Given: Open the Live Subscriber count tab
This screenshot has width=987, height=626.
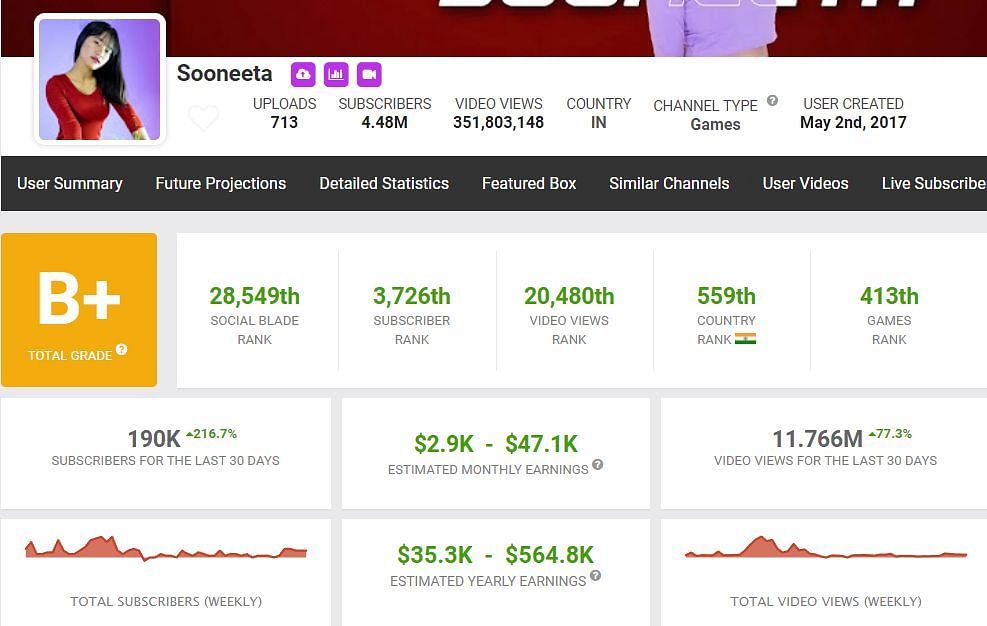Looking at the screenshot, I should coord(932,184).
